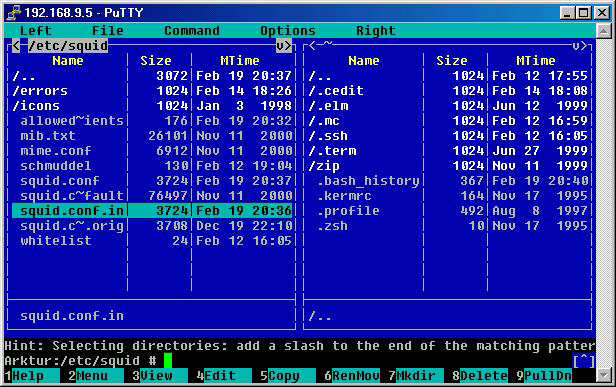Image resolution: width=616 pixels, height=387 pixels.
Task: Open the Command menu
Action: pyautogui.click(x=192, y=31)
